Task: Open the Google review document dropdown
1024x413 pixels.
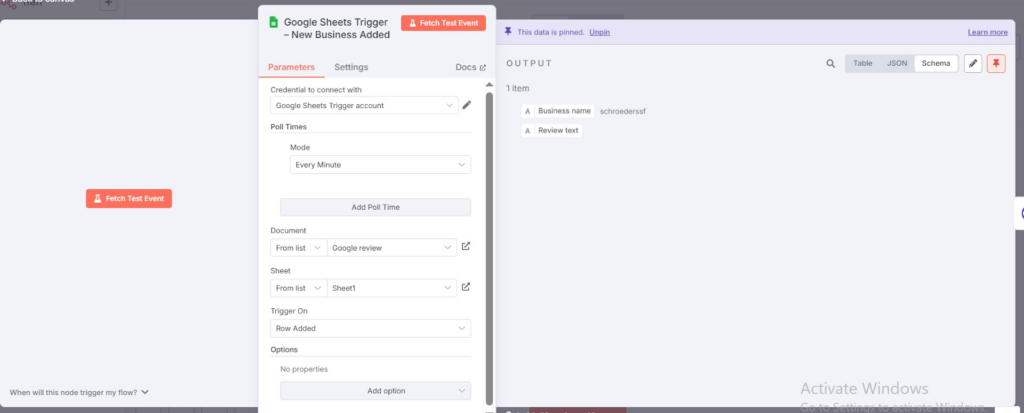Action: [x=392, y=248]
